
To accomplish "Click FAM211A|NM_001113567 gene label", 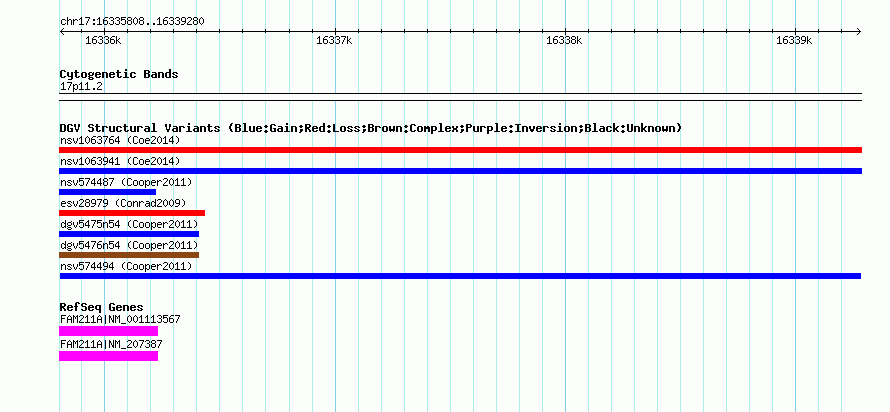I will (120, 319).
